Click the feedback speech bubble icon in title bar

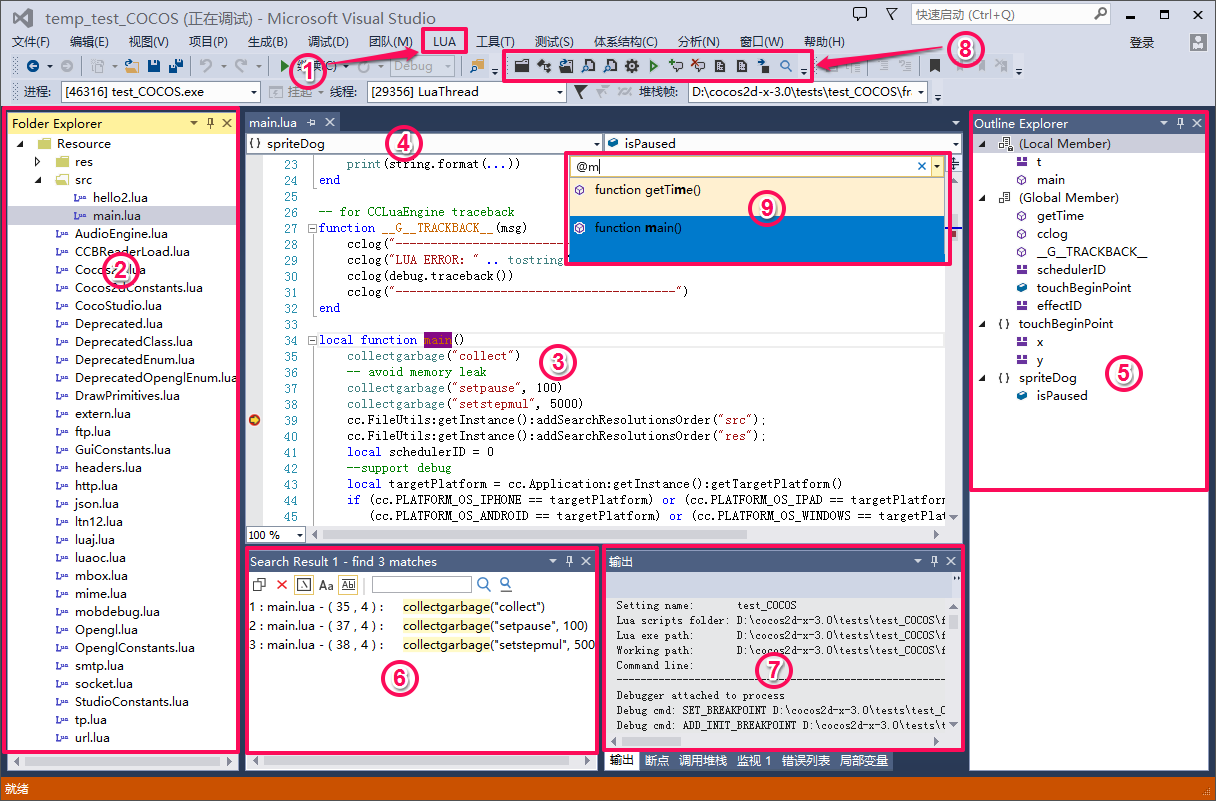[860, 15]
